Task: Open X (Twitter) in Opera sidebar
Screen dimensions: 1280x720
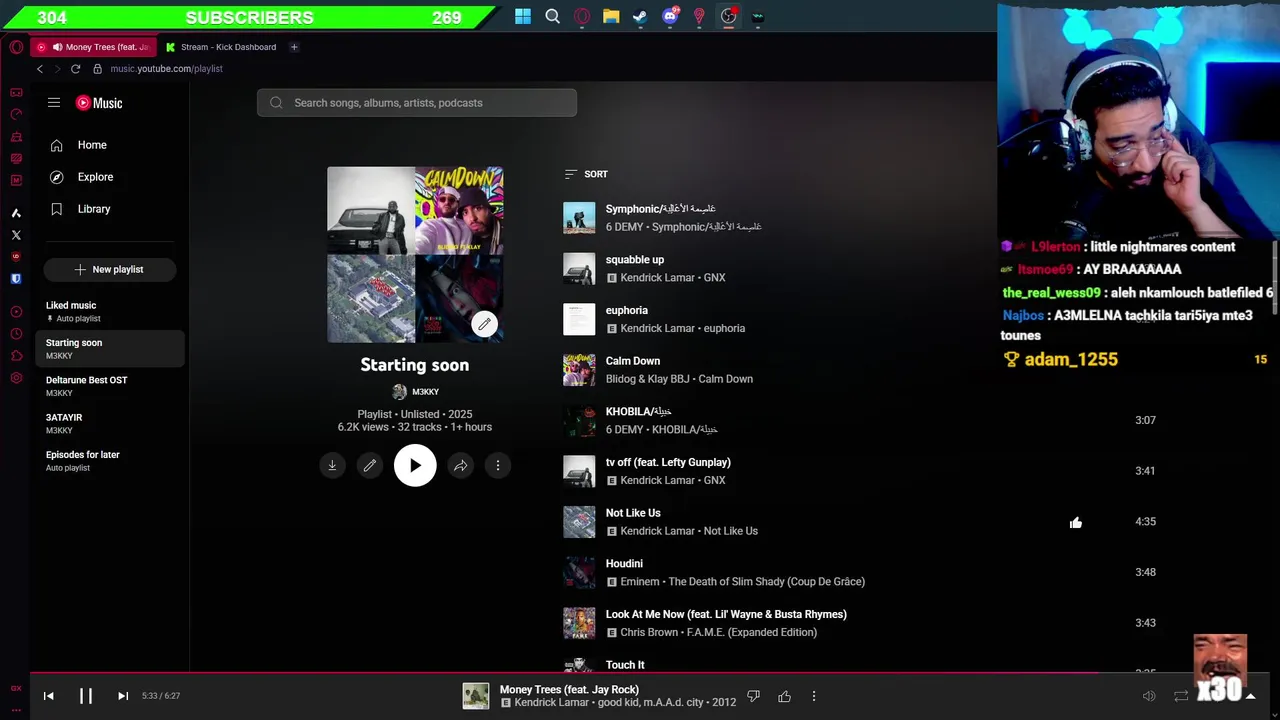Action: [x=16, y=235]
